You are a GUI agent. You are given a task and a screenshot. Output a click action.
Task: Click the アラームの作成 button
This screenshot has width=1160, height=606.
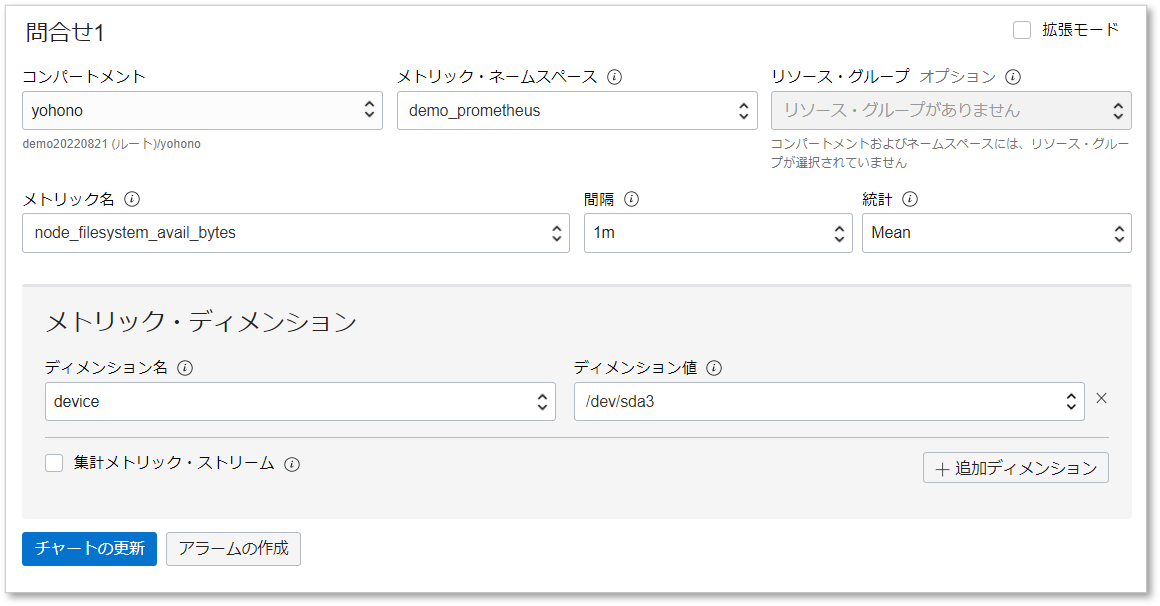pos(233,548)
